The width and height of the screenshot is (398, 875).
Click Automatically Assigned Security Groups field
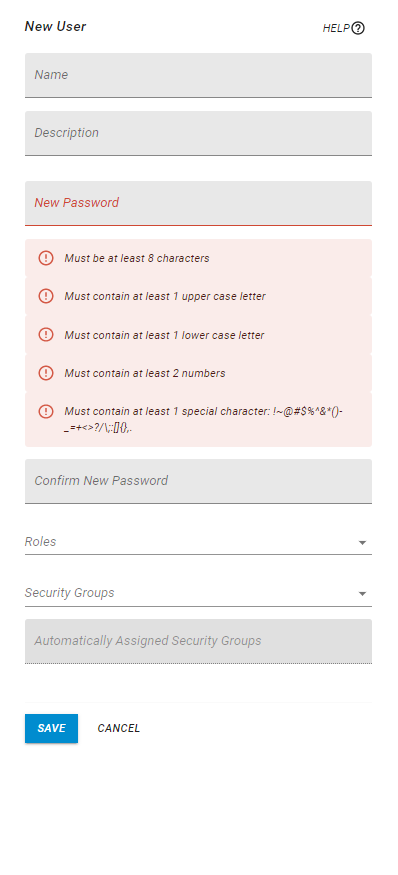point(198,641)
